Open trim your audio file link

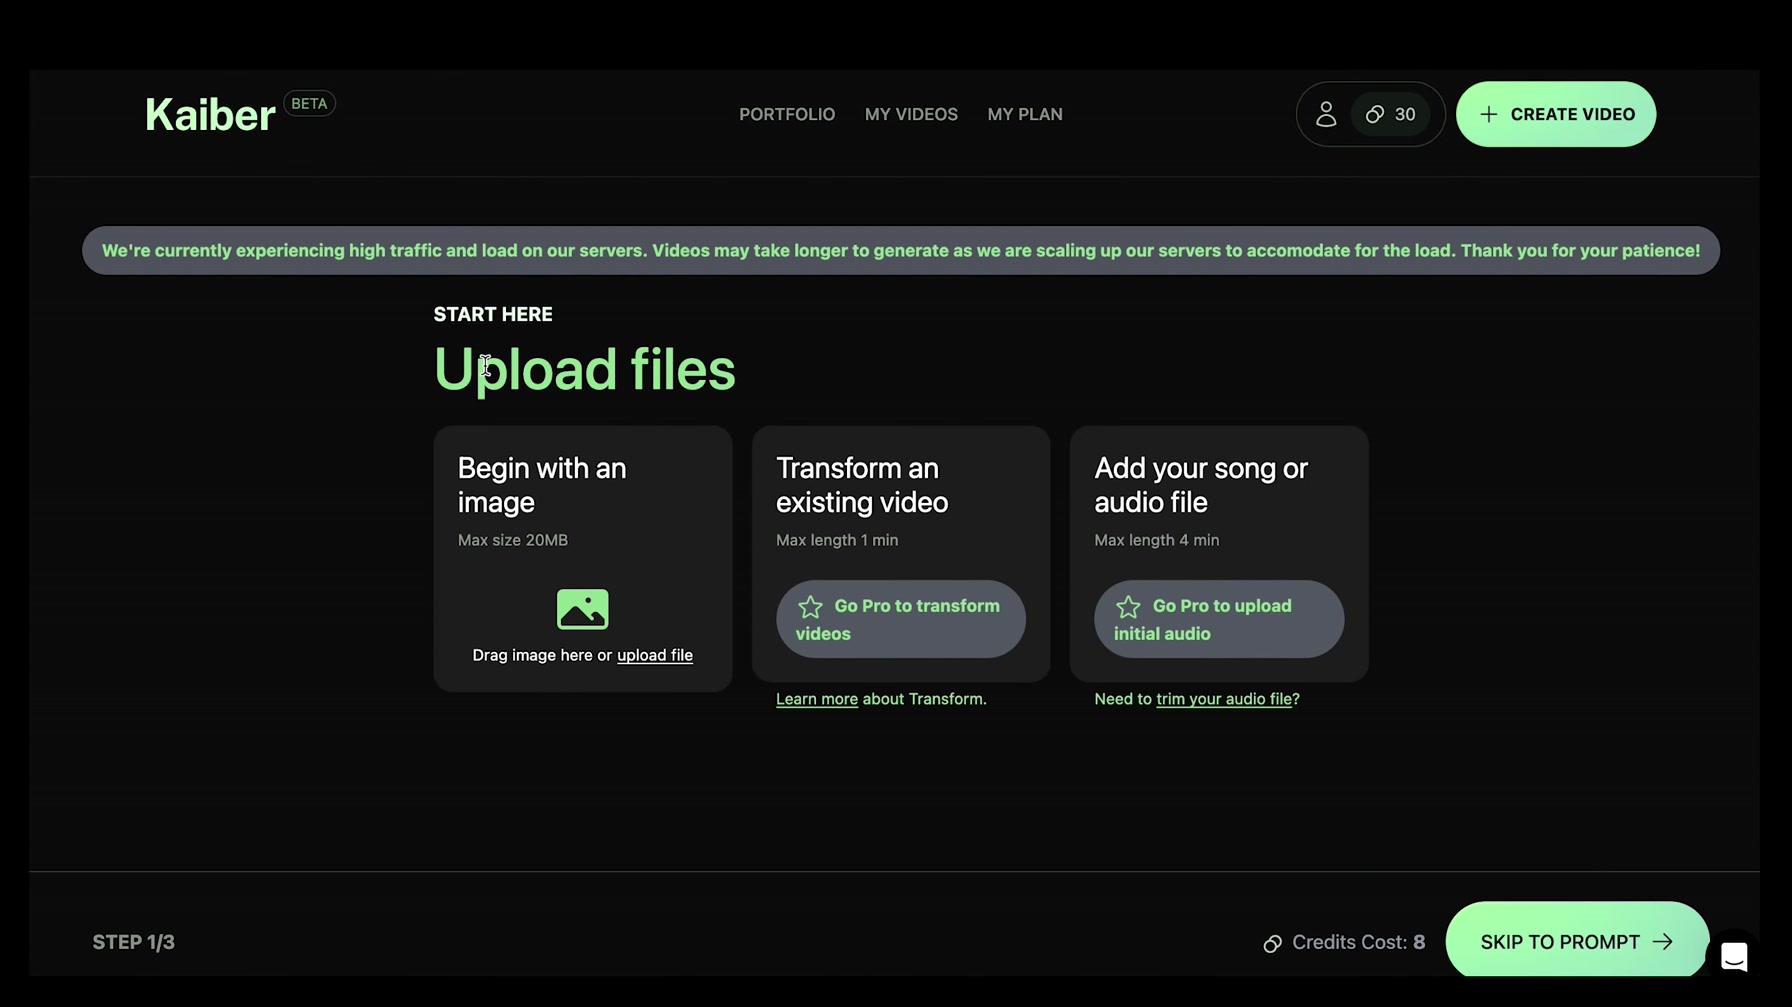pos(1224,699)
